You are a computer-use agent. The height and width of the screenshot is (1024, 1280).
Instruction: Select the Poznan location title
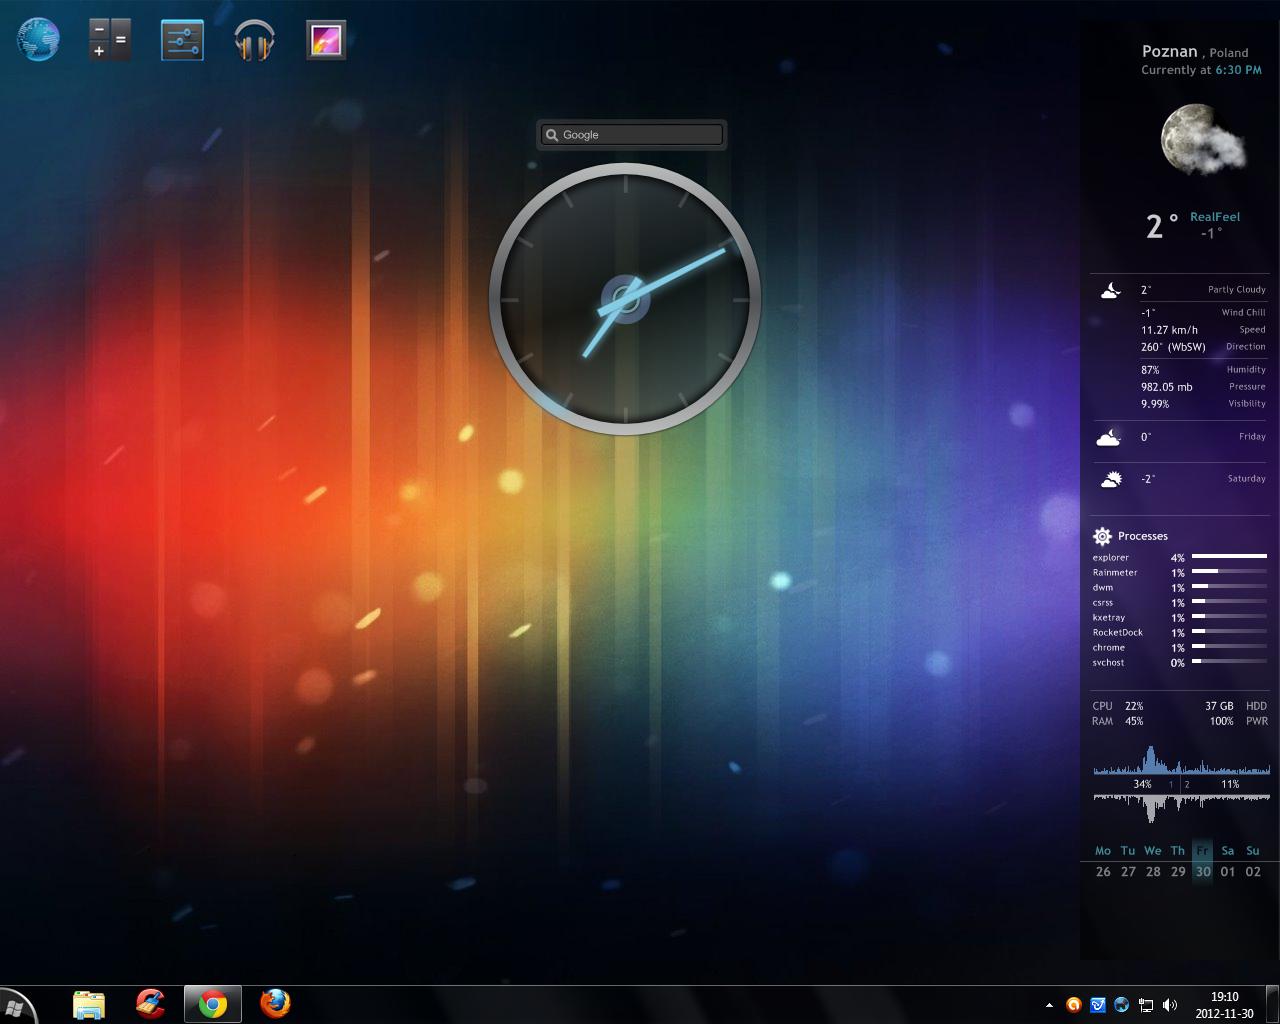pyautogui.click(x=1169, y=52)
